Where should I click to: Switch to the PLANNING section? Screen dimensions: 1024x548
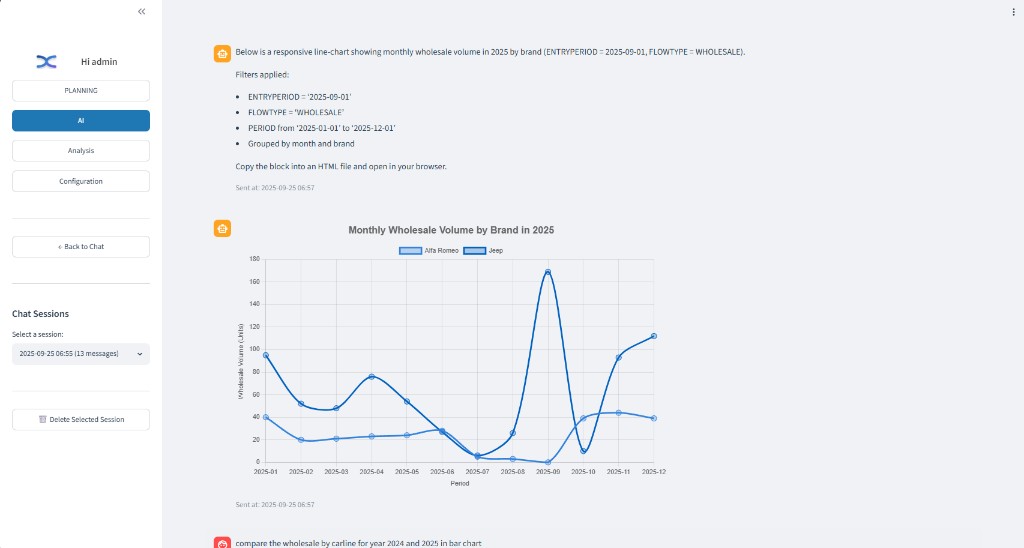tap(81, 91)
